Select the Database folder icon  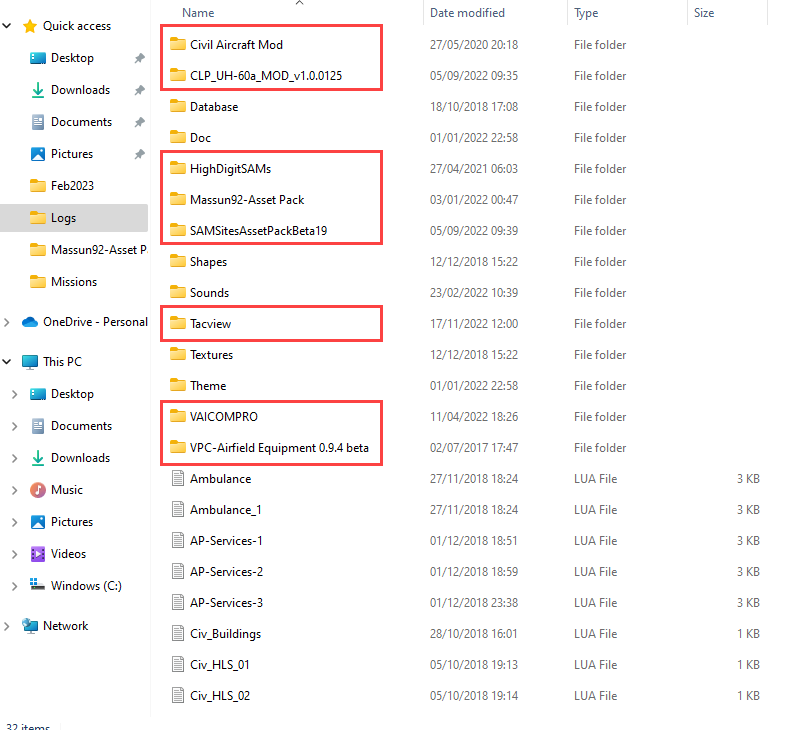[178, 106]
